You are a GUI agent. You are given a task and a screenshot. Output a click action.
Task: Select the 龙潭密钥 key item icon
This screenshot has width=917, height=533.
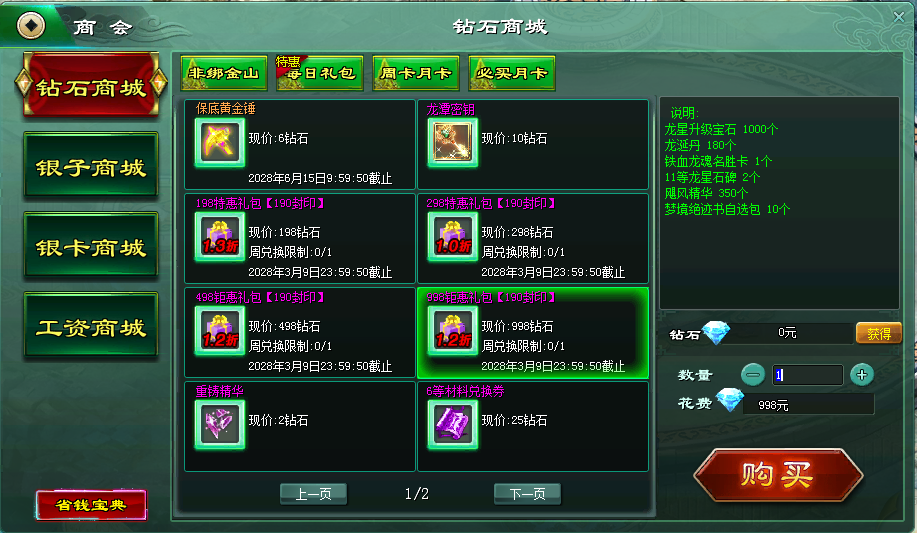(453, 142)
